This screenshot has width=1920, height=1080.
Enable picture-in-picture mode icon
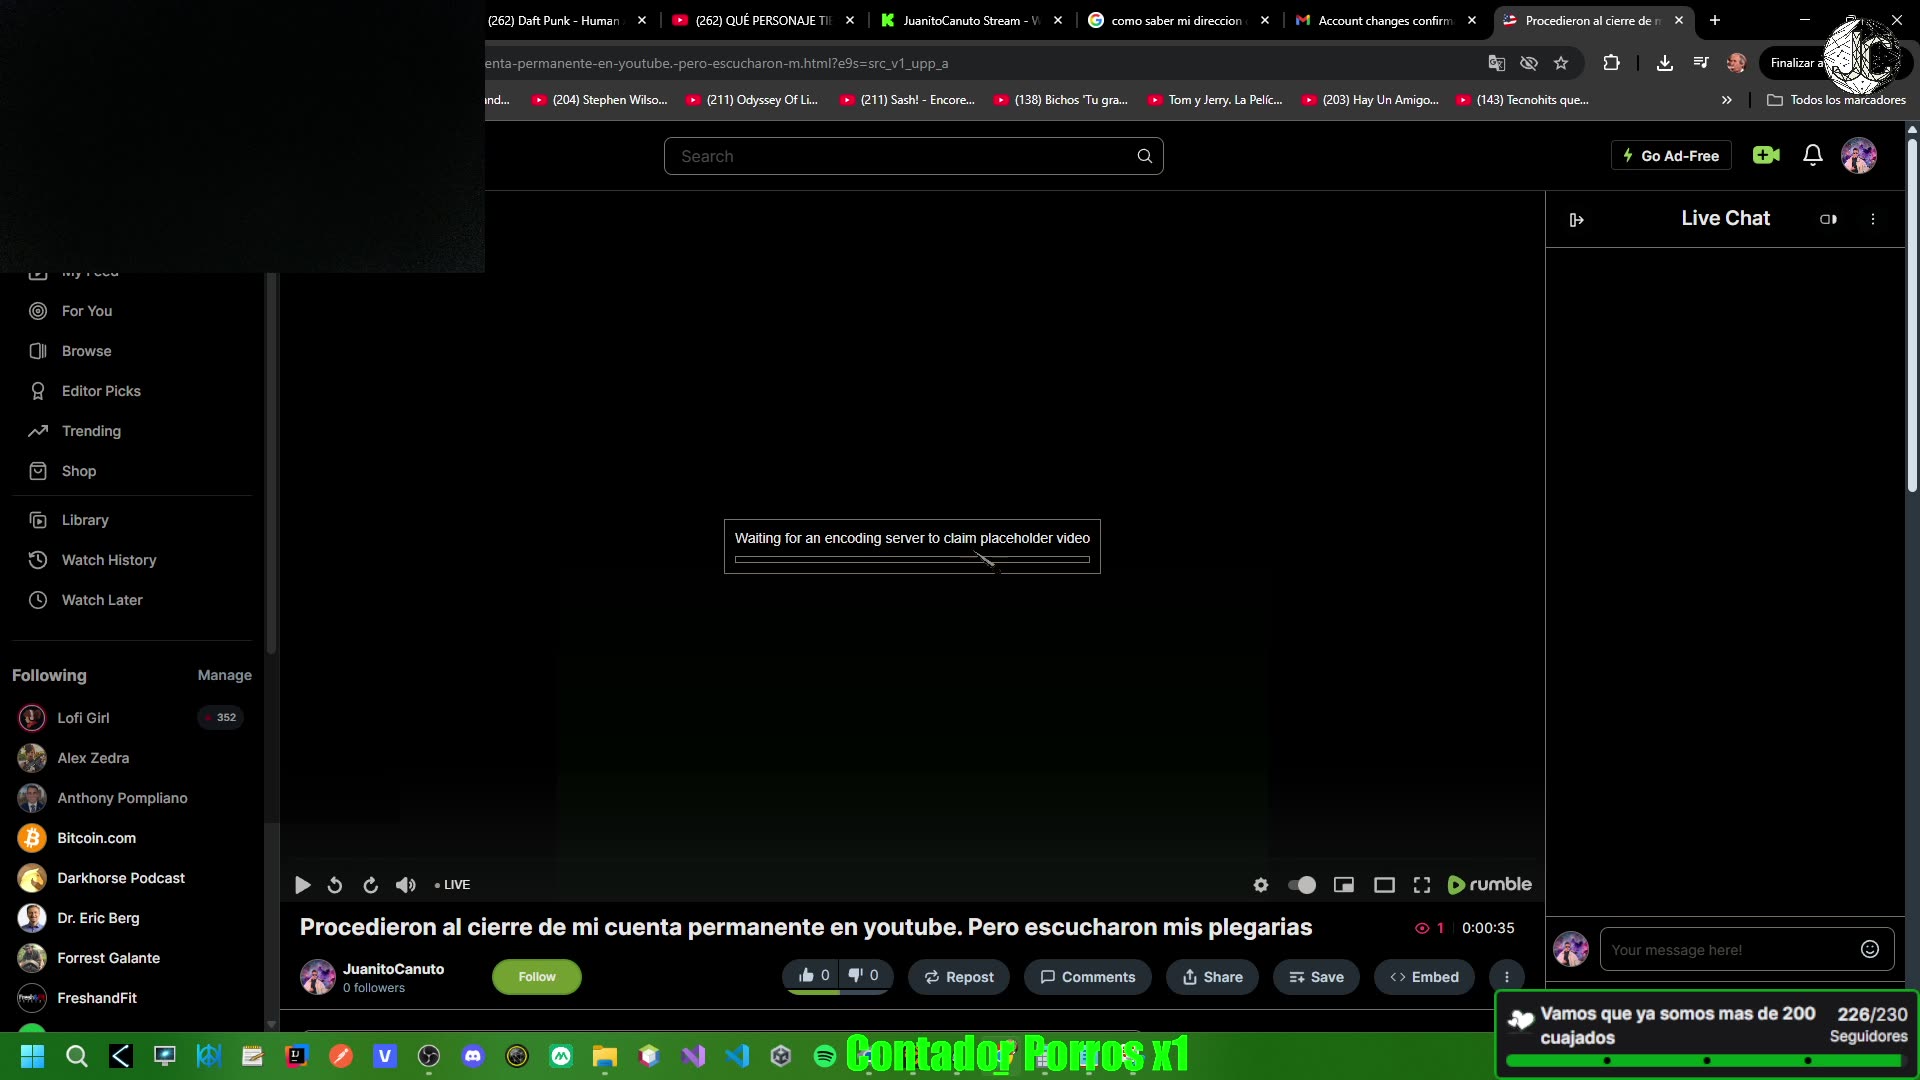click(x=1344, y=885)
